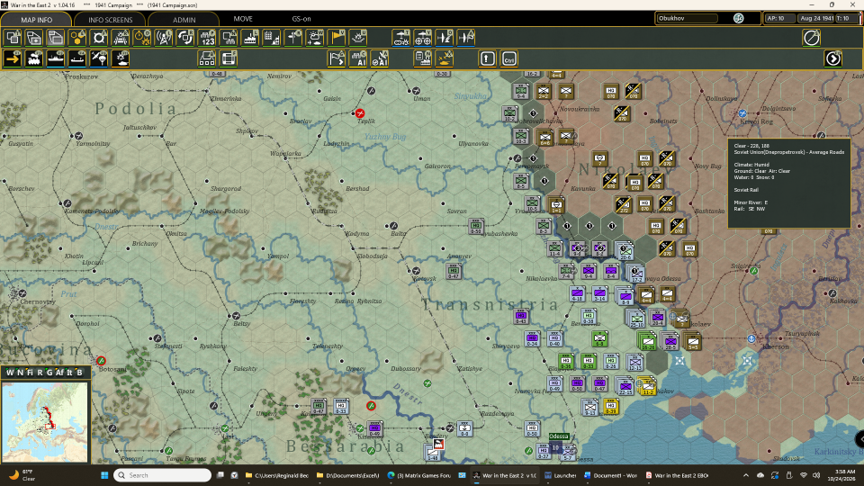The width and height of the screenshot is (864, 486).
Task: Click the compass circle icon at toolbar right
Action: click(812, 37)
